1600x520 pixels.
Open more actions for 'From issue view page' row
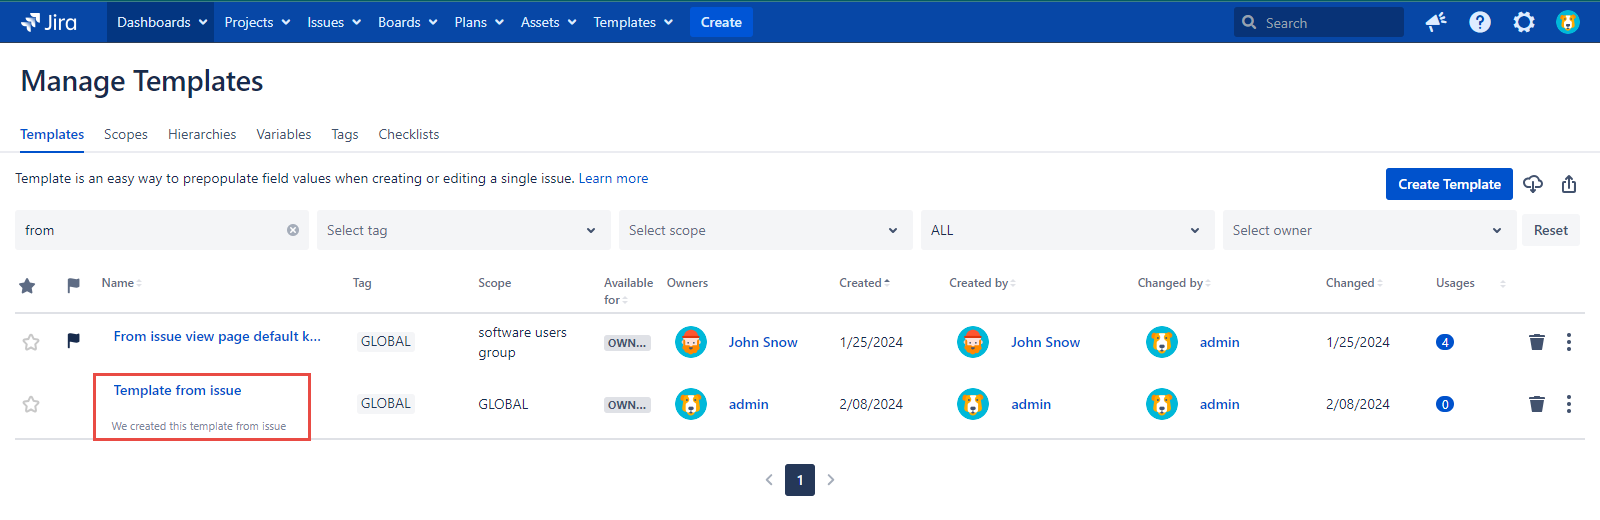[x=1568, y=342]
